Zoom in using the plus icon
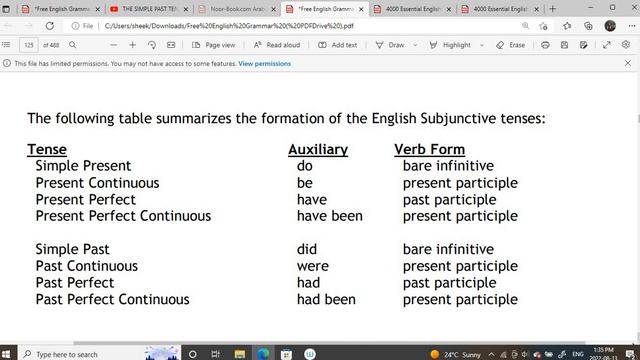The height and width of the screenshot is (360, 640). (x=132, y=45)
